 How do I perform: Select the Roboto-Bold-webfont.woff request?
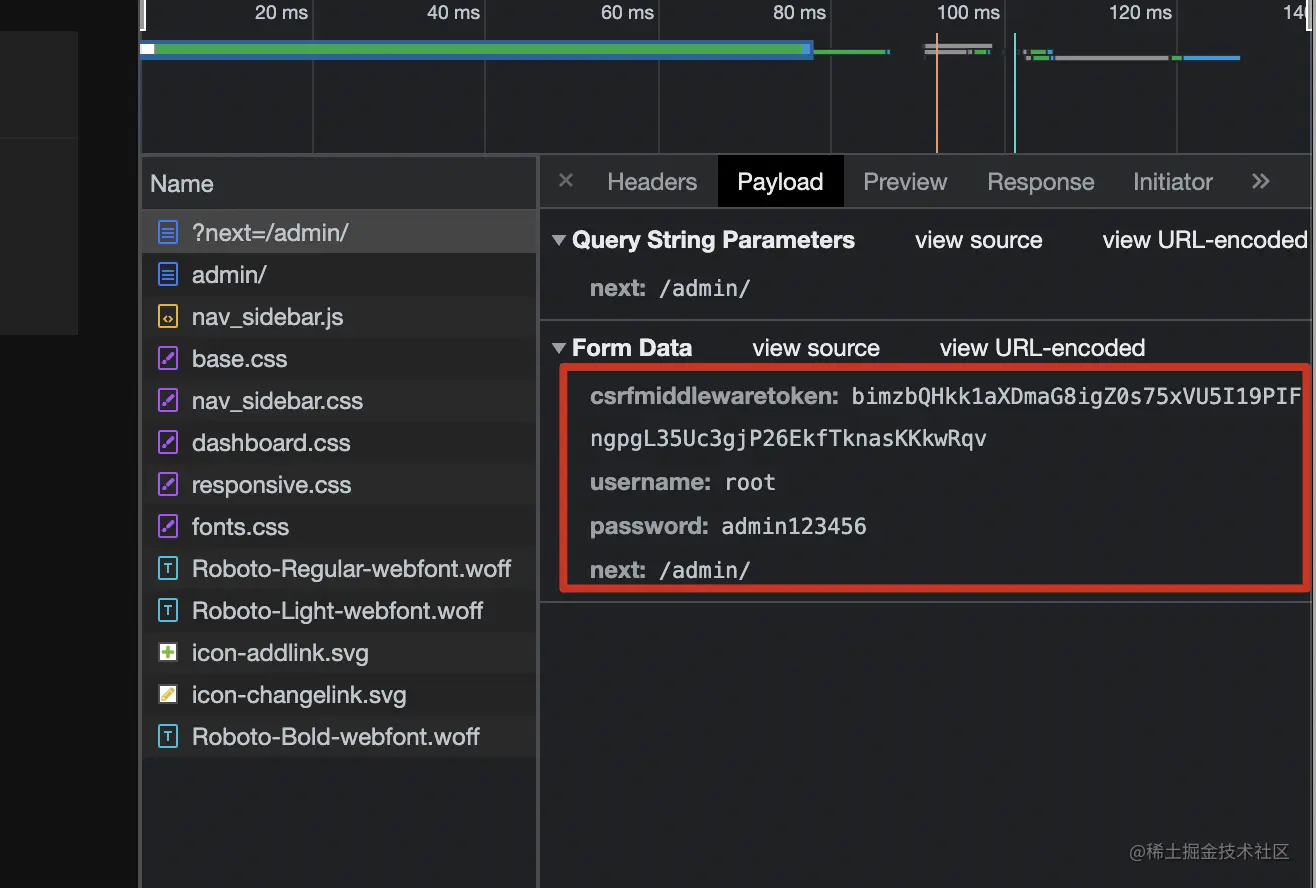[339, 737]
